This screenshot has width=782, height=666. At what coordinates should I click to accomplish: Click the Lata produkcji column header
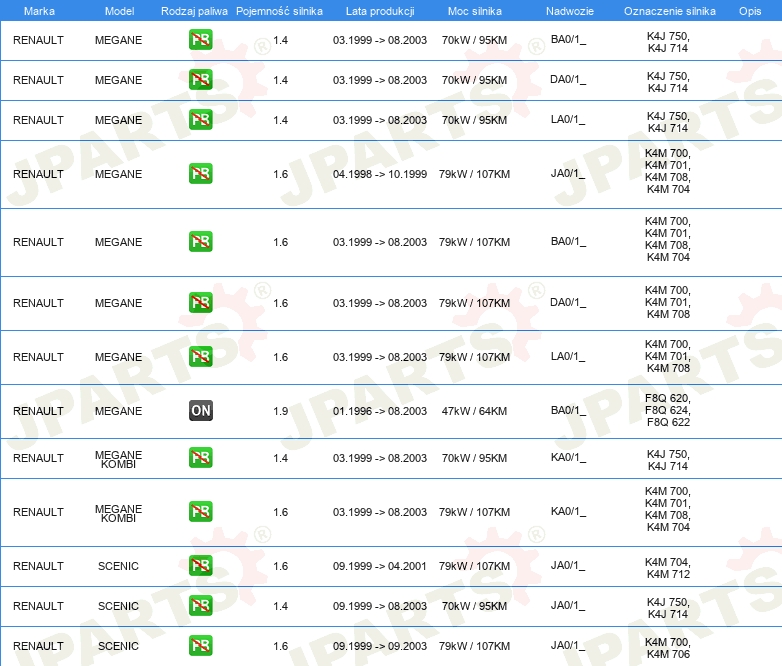point(380,11)
